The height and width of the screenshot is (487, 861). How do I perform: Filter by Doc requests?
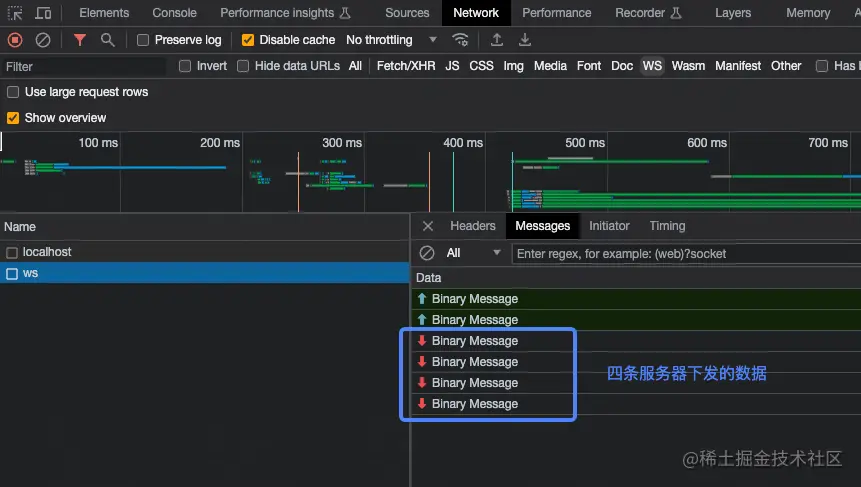click(x=622, y=66)
